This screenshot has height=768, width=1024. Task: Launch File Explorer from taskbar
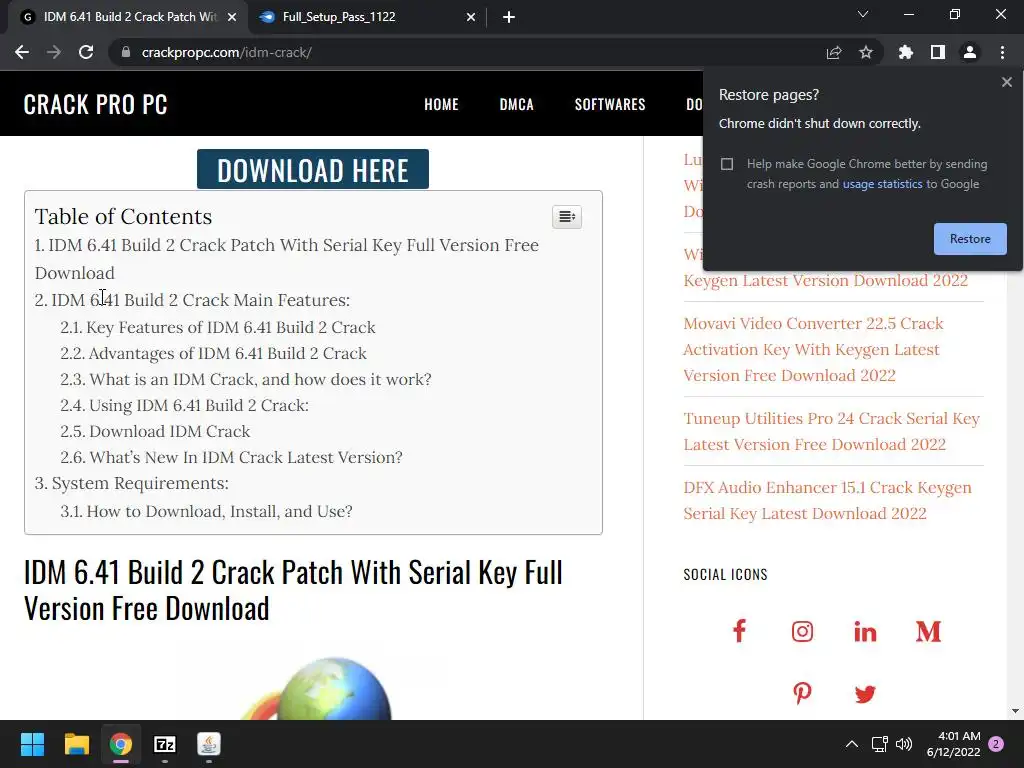coord(76,744)
